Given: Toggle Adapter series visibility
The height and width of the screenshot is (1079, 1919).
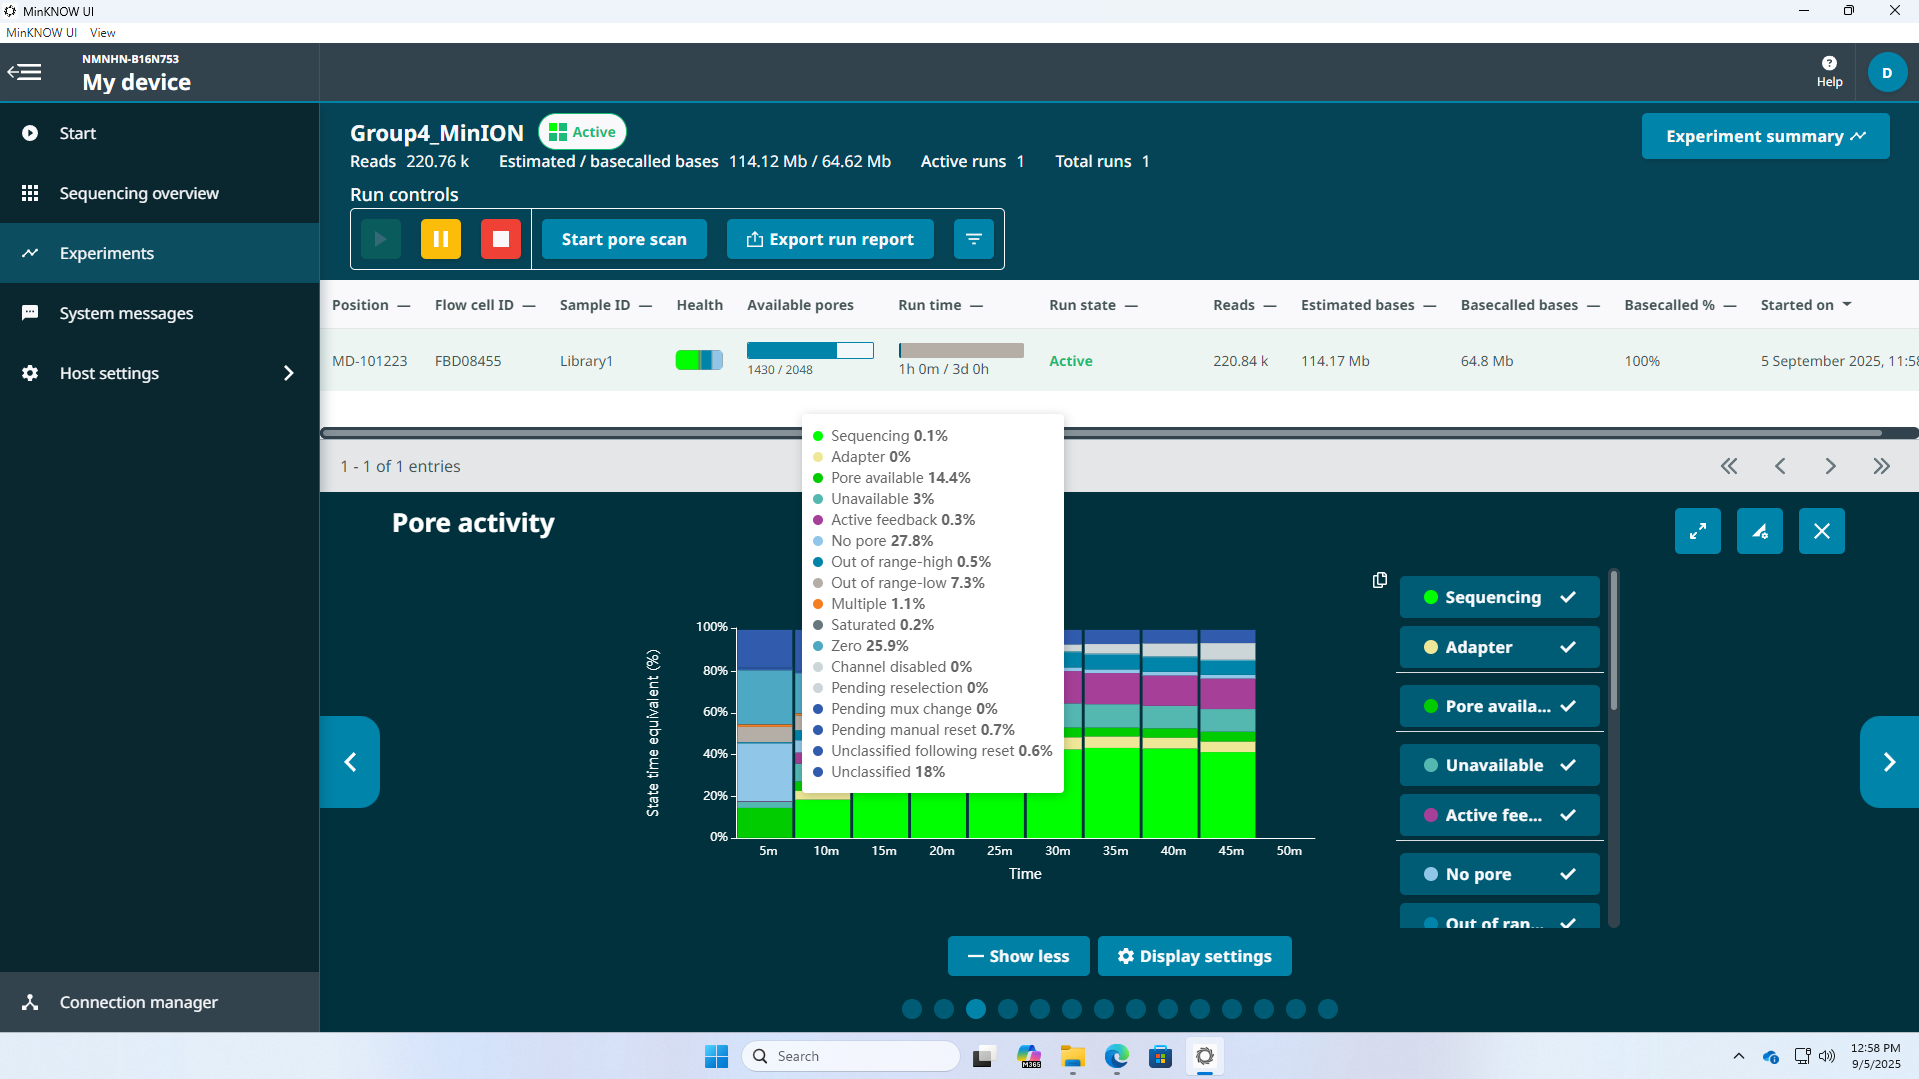Looking at the screenshot, I should (1498, 647).
